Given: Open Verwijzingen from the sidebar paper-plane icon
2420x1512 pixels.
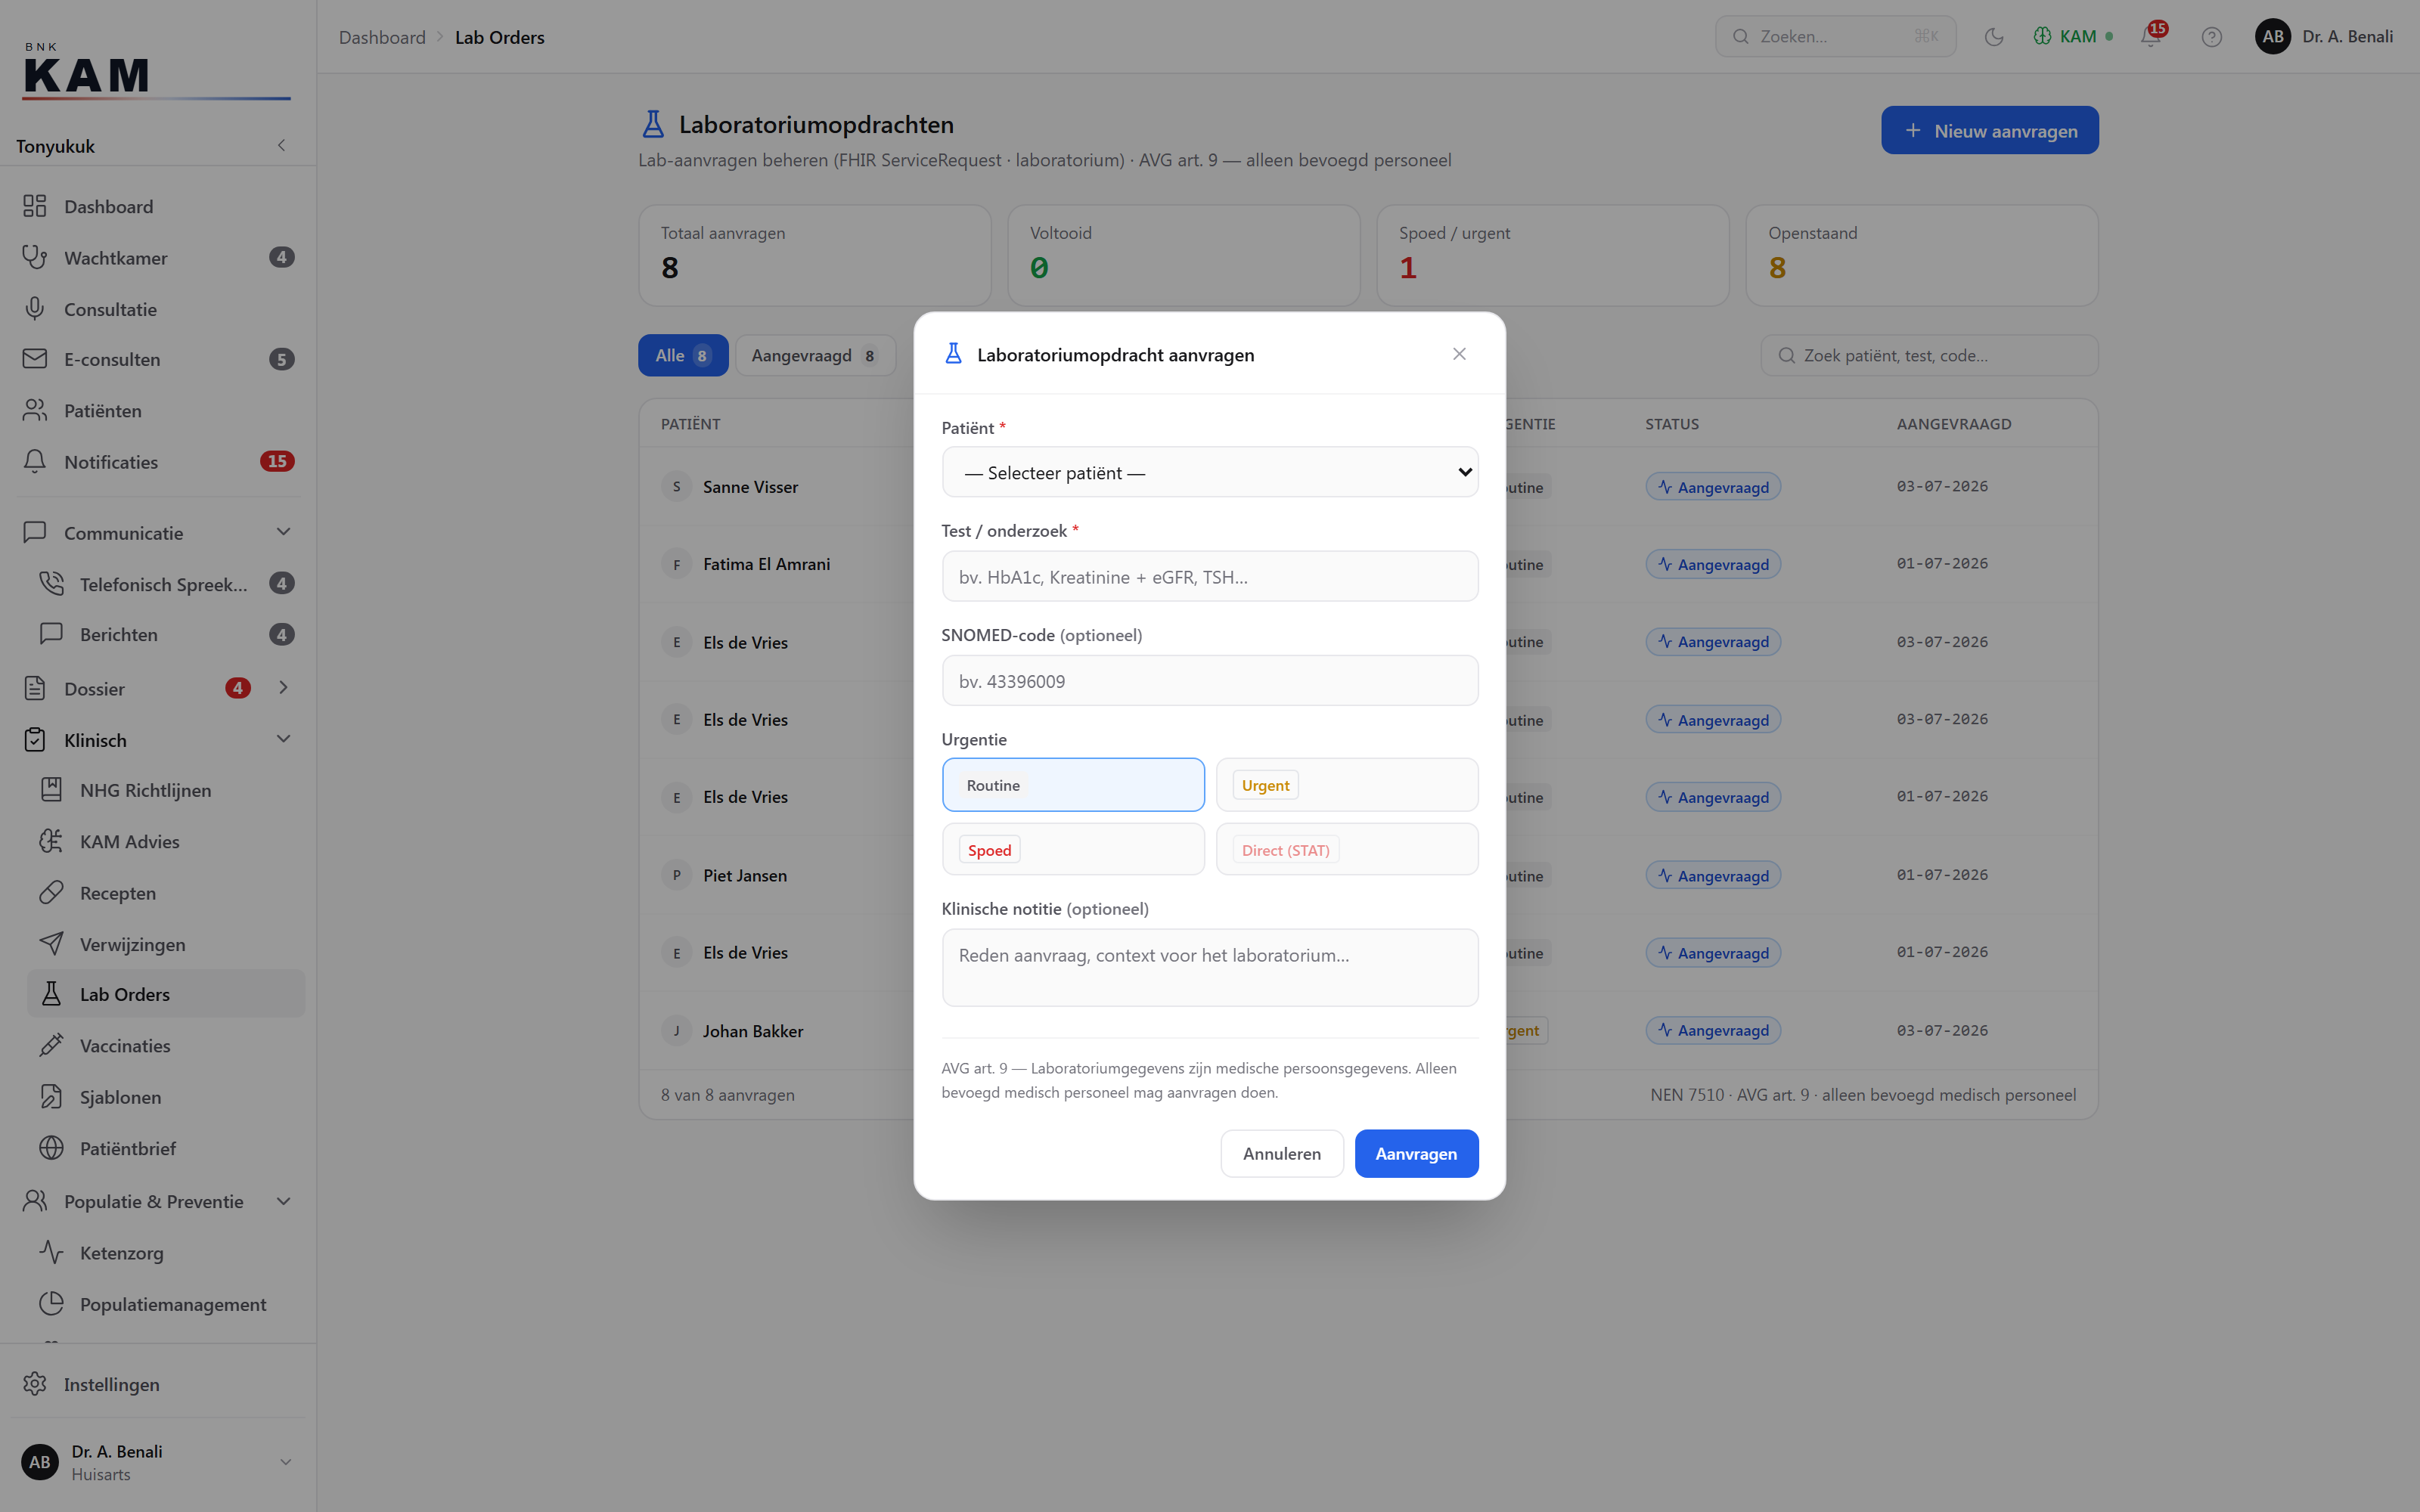Looking at the screenshot, I should 51,943.
